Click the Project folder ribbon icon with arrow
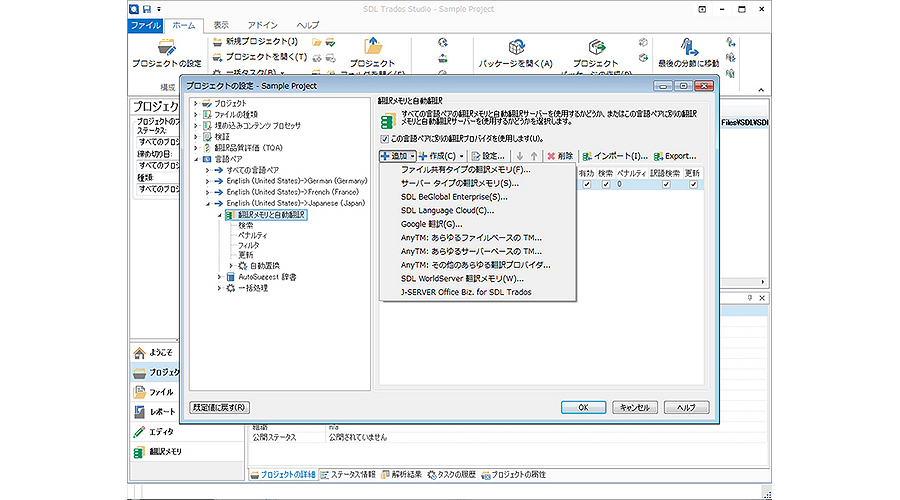Screen dimensions: 900x500 click(x=373, y=46)
